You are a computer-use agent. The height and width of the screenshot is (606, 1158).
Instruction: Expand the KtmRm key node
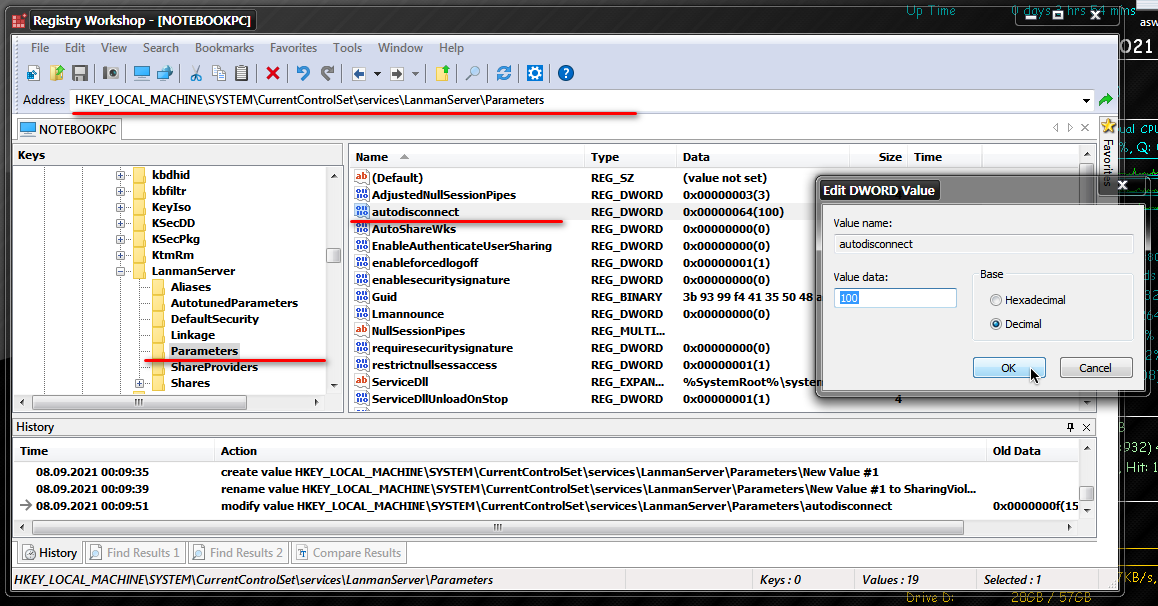coord(120,255)
